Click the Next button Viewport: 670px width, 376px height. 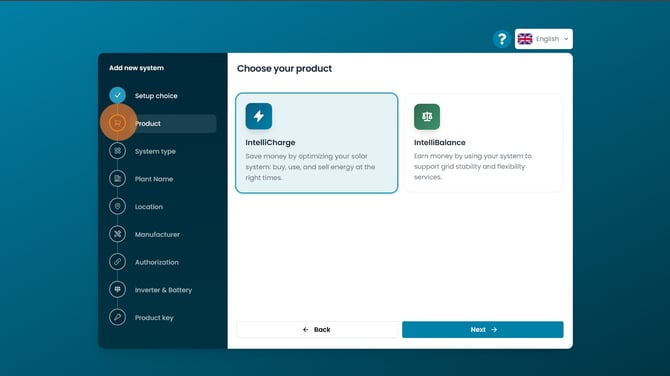pos(483,329)
